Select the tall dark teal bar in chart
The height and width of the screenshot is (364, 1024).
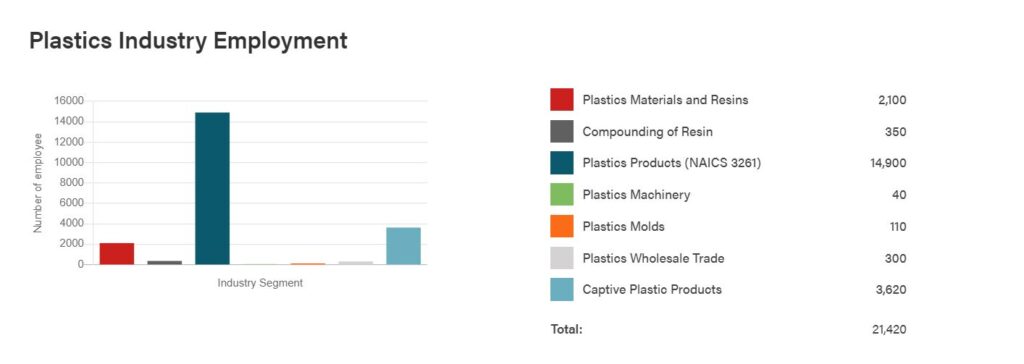212,188
